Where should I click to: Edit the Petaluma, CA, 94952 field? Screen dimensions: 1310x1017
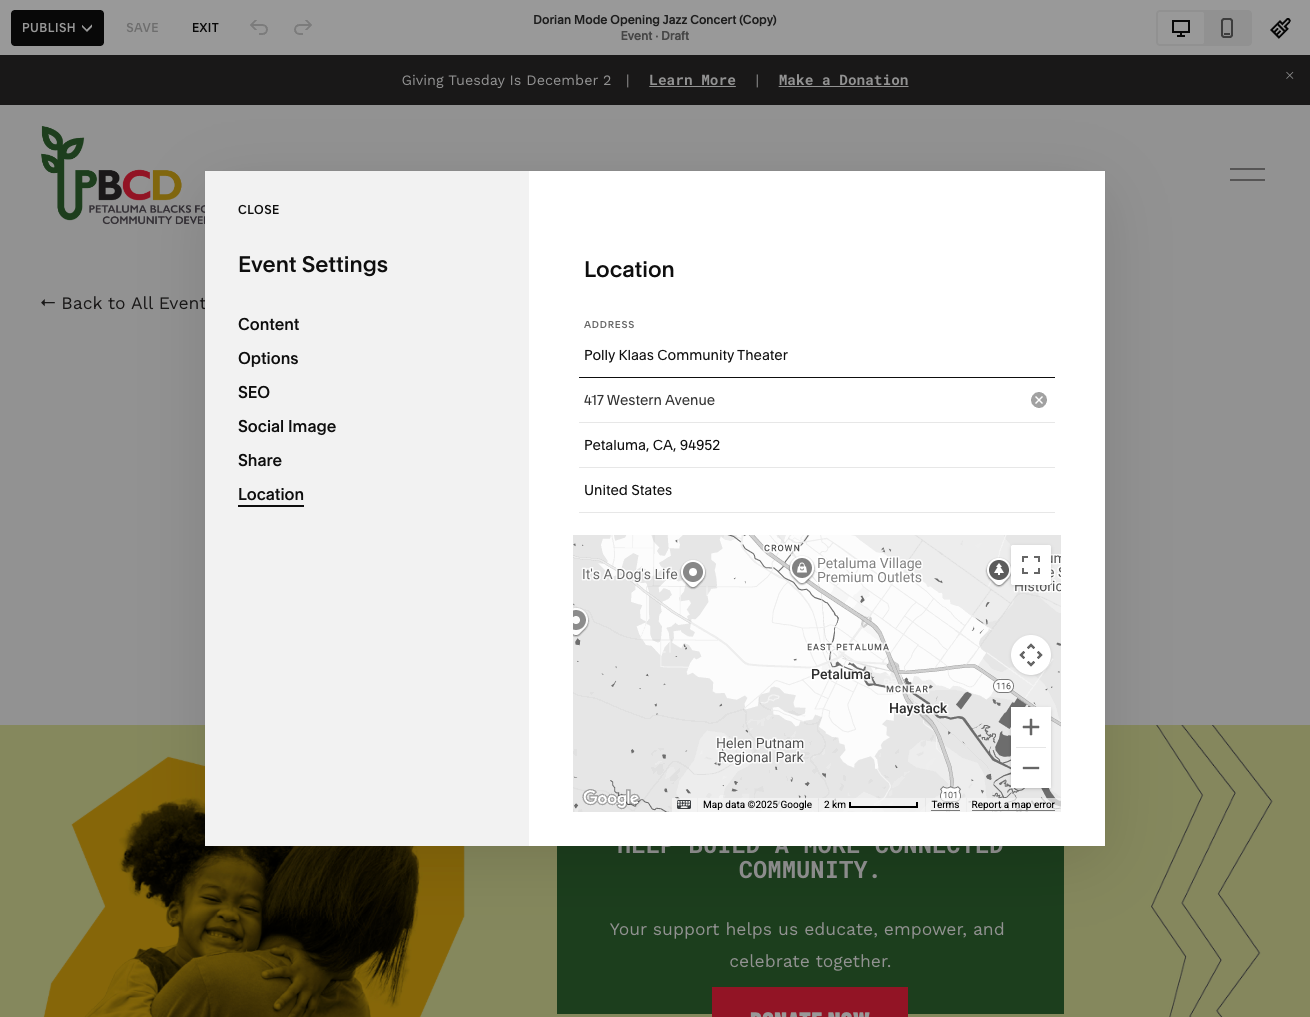[817, 445]
